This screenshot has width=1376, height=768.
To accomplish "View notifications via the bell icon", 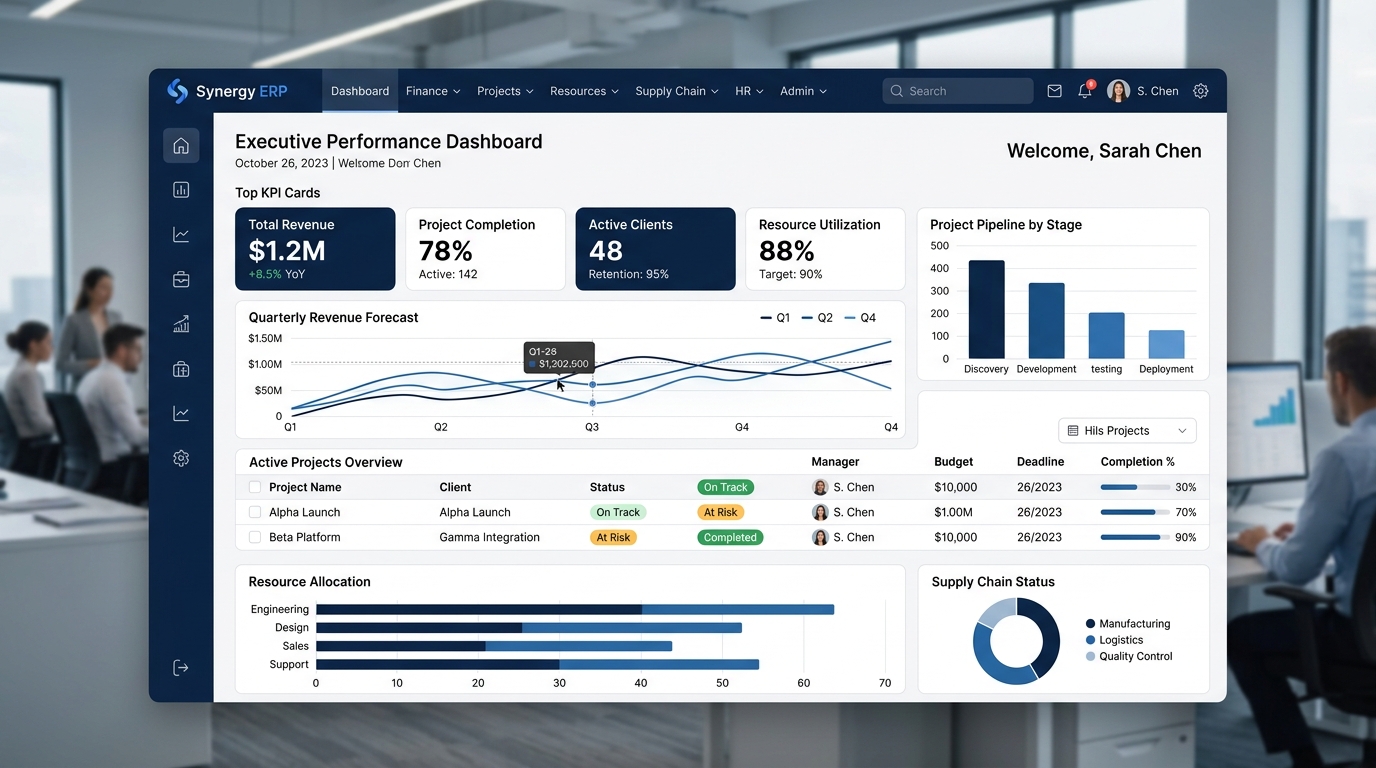I will coord(1085,91).
